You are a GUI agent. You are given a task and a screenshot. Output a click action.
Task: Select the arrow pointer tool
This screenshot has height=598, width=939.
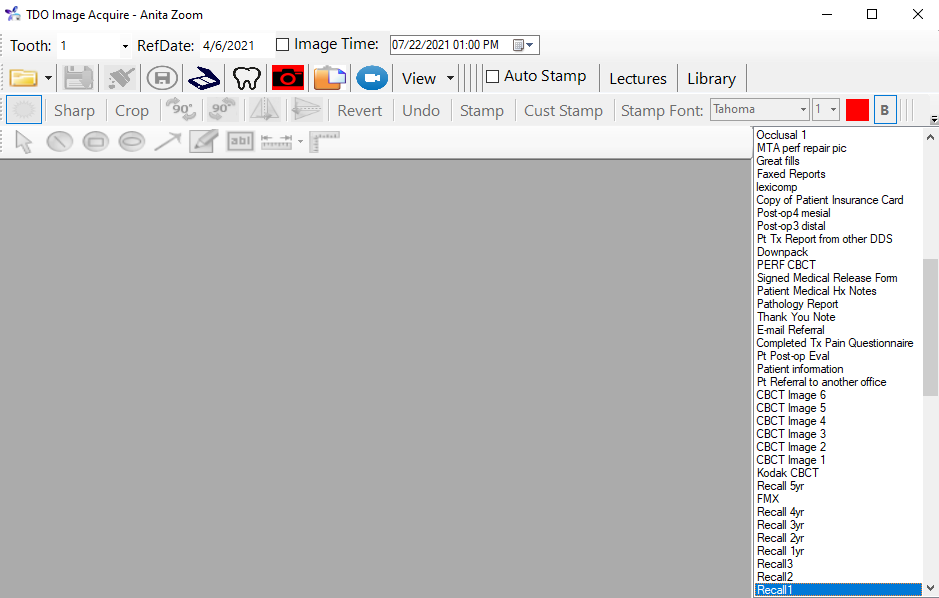[x=24, y=142]
